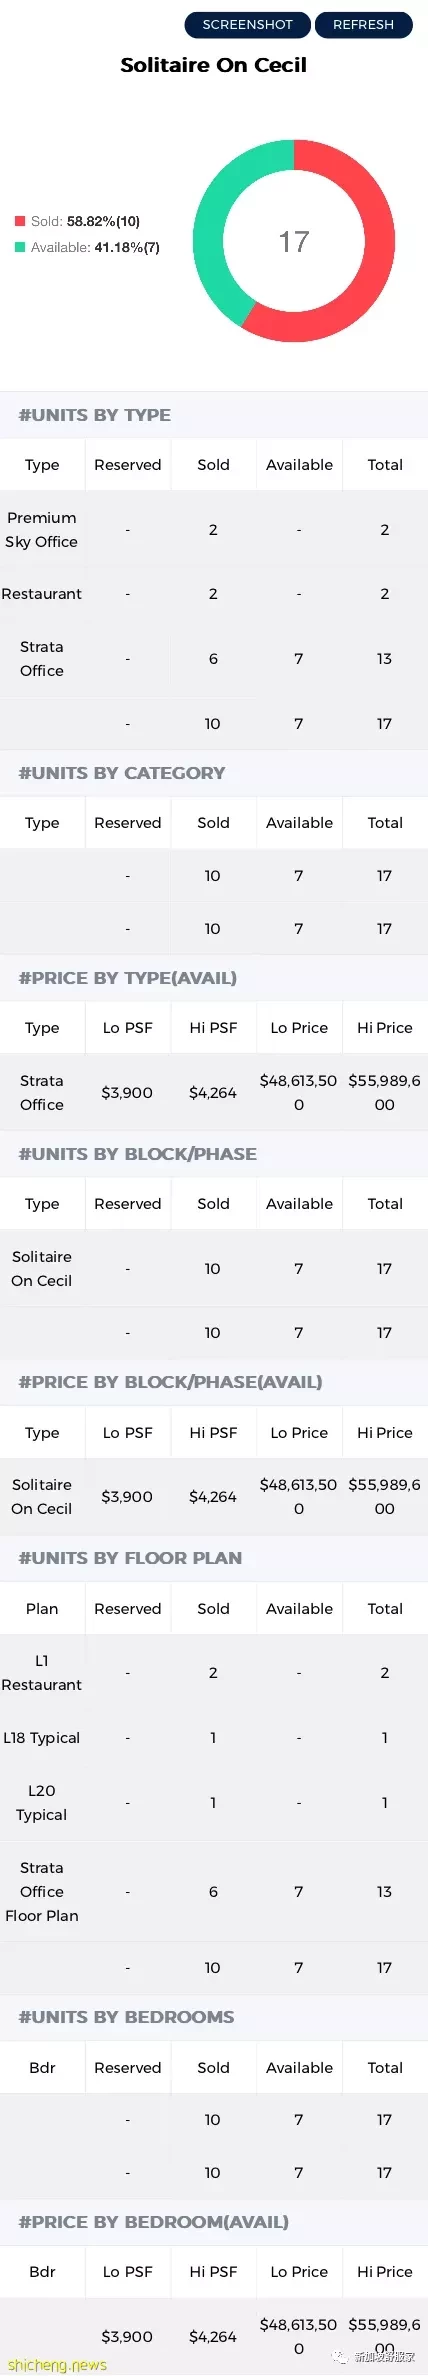428x2376 pixels.
Task: Click the 17 in the donut center
Action: 294,241
